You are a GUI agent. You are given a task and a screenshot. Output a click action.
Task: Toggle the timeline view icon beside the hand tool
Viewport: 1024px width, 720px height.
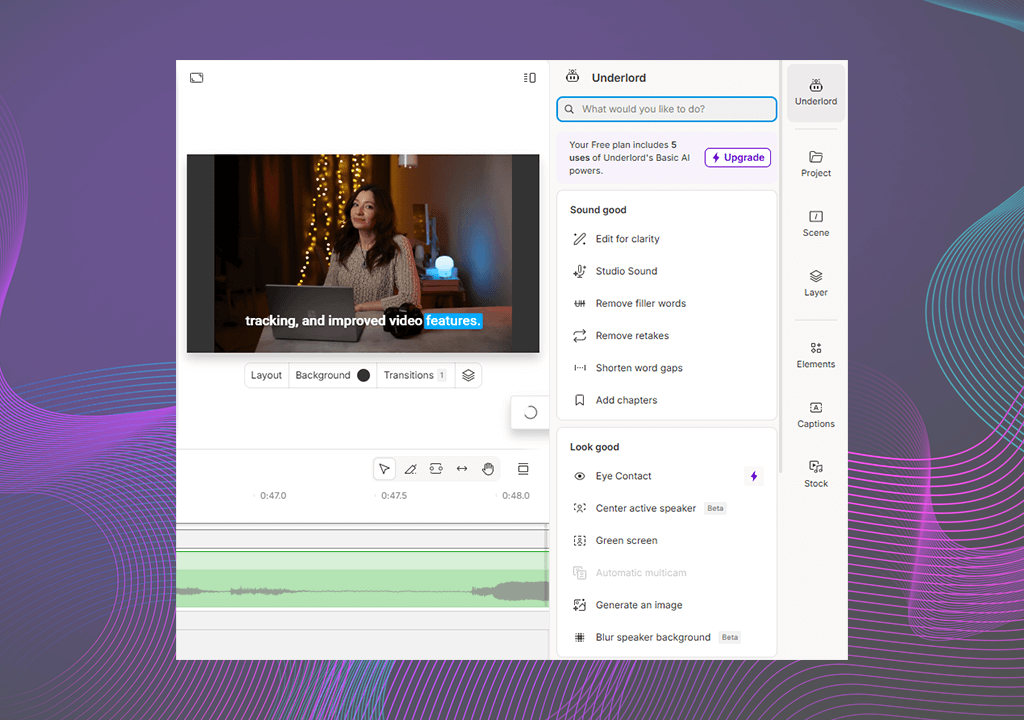click(x=523, y=469)
